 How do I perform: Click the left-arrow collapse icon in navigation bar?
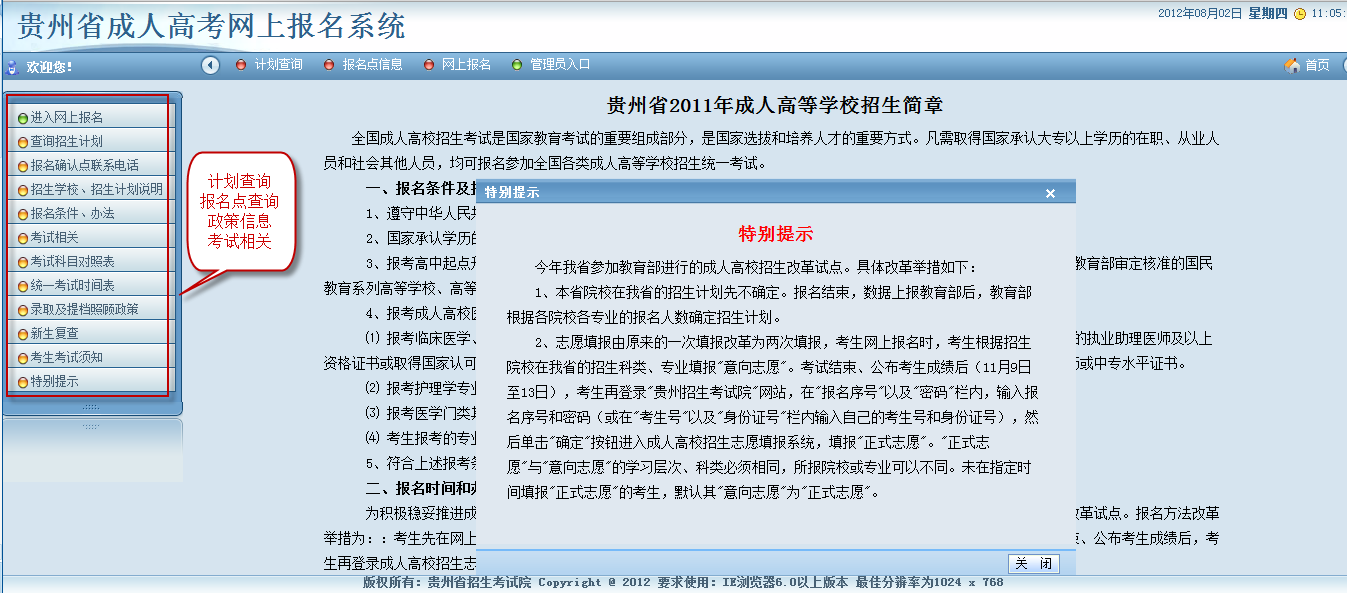pos(210,65)
